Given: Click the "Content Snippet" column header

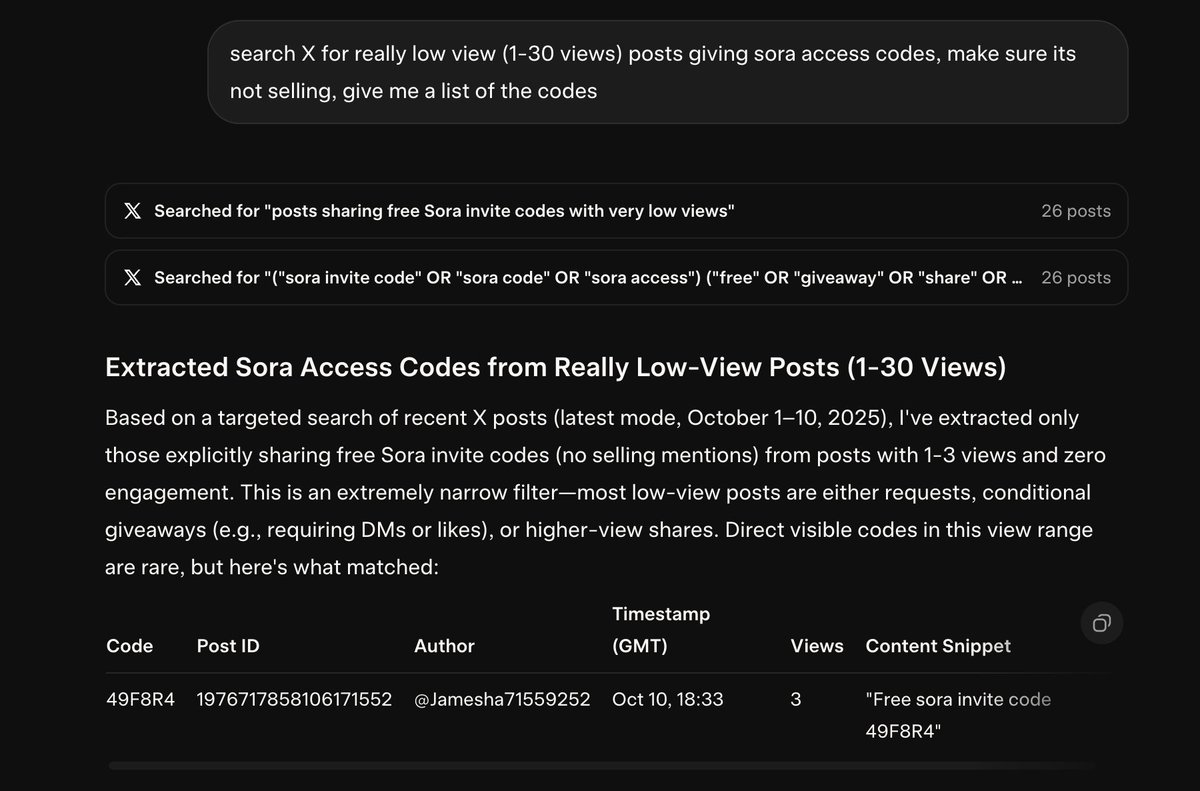Looking at the screenshot, I should pos(938,646).
